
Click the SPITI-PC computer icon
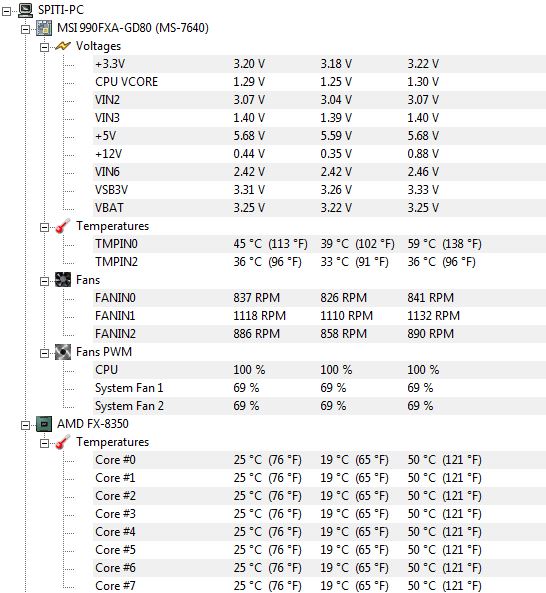[x=25, y=10]
